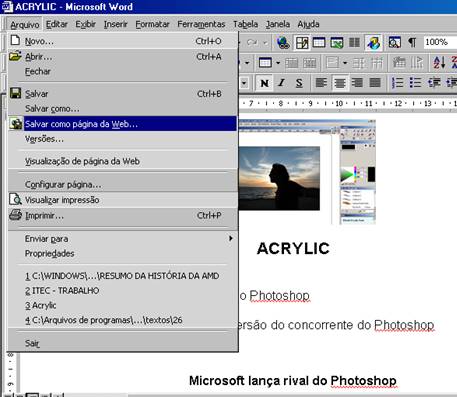The height and width of the screenshot is (397, 457).
Task: Select Visualização de página da Web
Action: pos(123,161)
